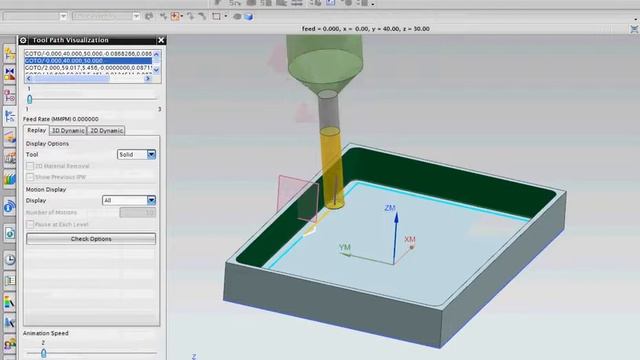Click the tool path position slider handle
Screen dimensions: 640x360
coord(29,99)
